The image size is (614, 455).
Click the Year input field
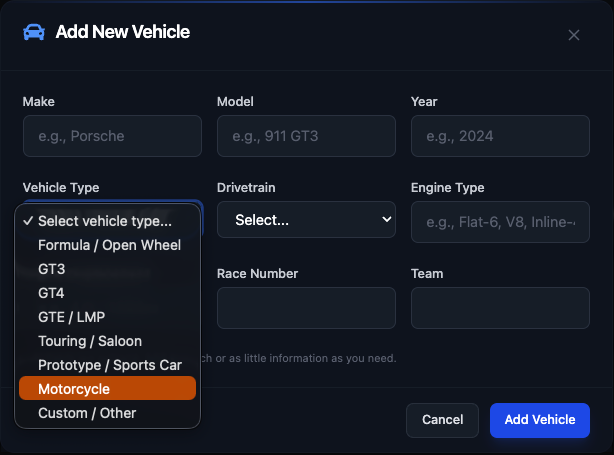click(500, 136)
